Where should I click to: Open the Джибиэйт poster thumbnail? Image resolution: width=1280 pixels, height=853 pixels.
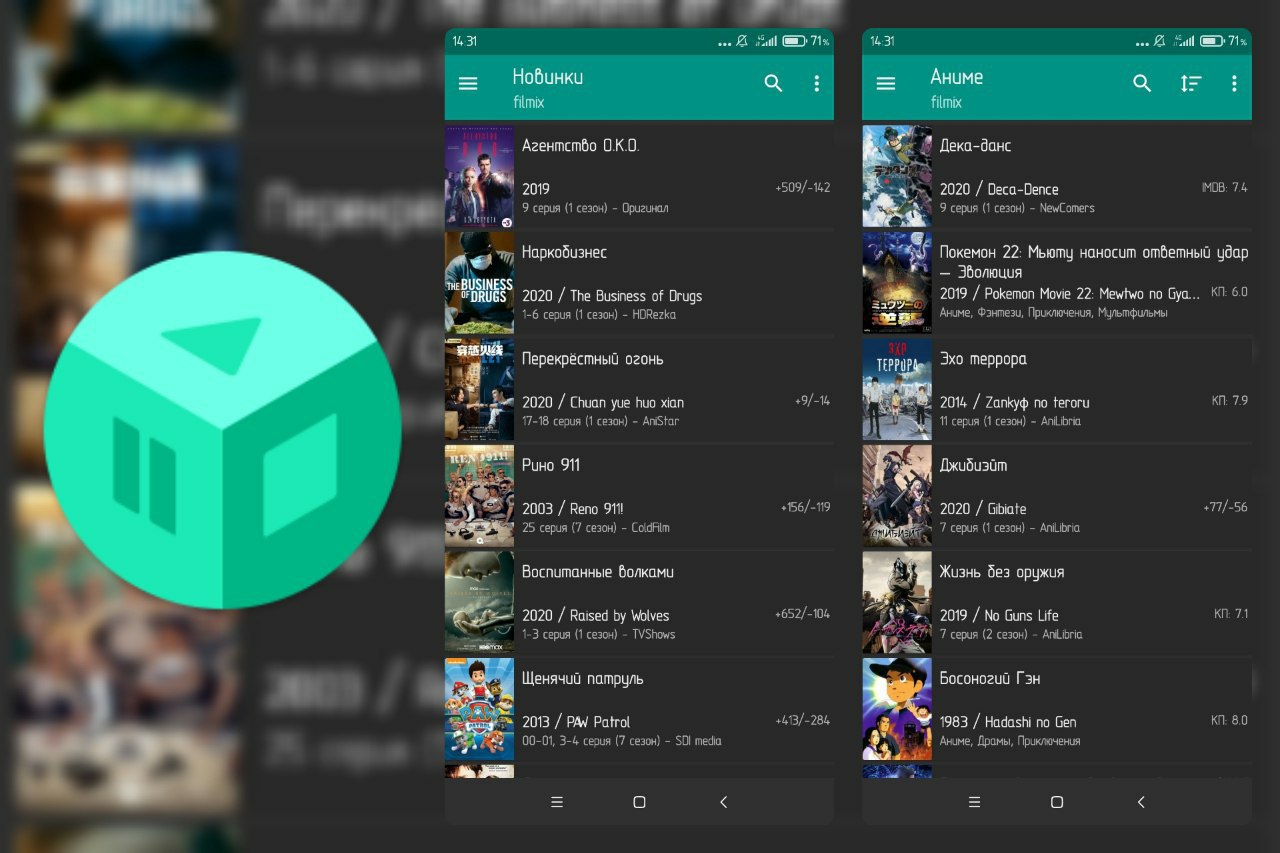pyautogui.click(x=897, y=496)
